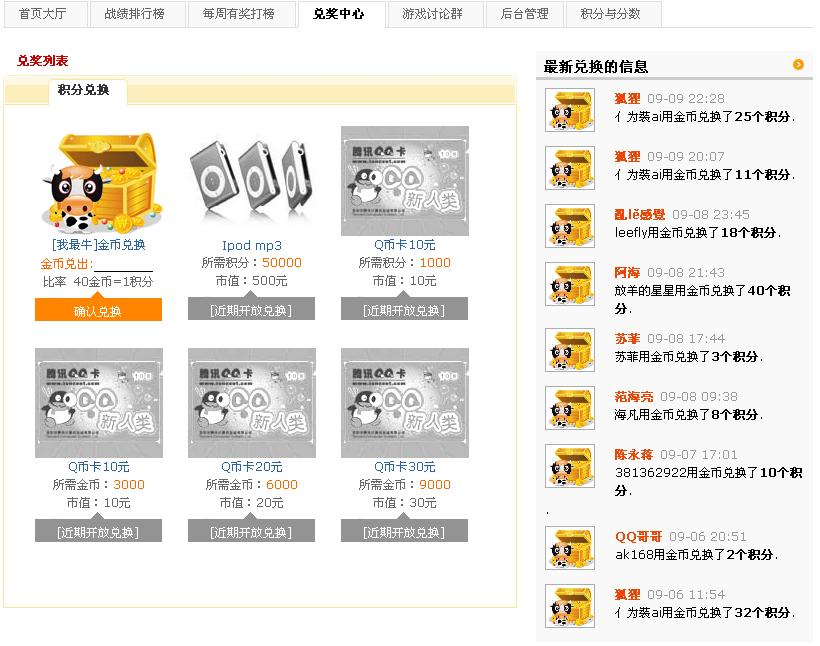
Task: Click the text 市值：500元
Action: tap(252, 281)
